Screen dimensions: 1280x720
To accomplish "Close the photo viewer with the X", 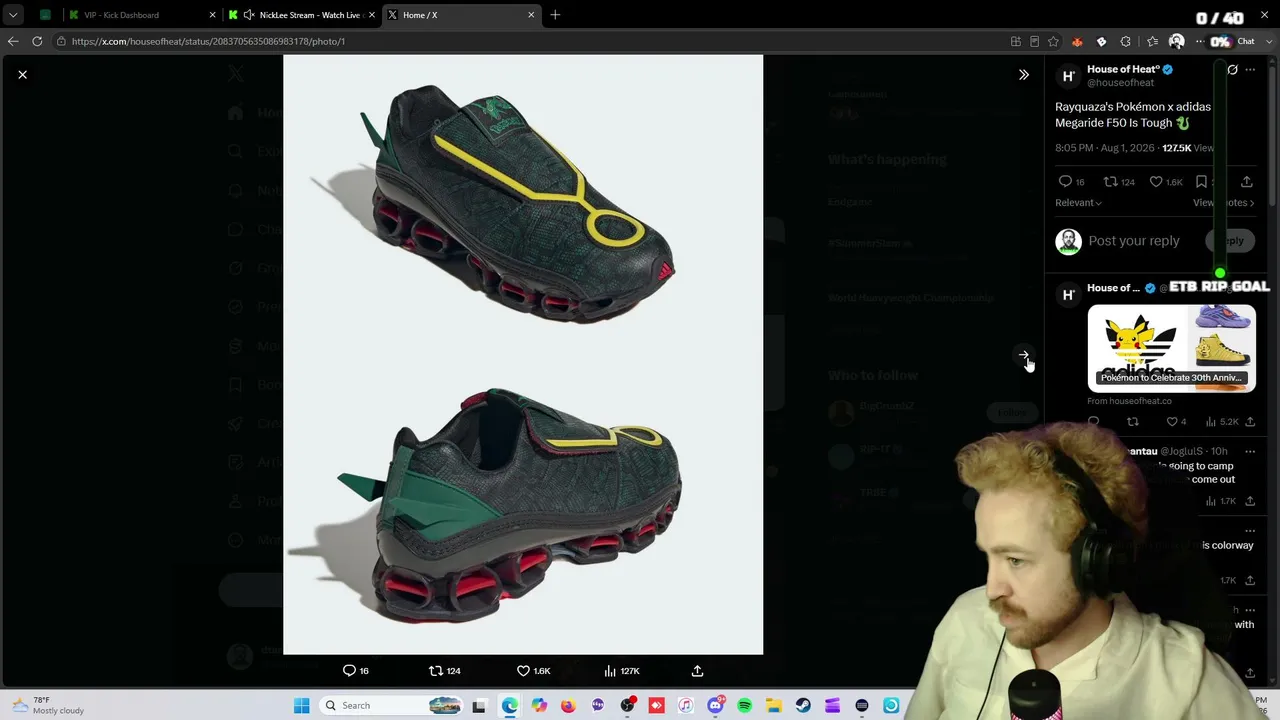I will [22, 74].
